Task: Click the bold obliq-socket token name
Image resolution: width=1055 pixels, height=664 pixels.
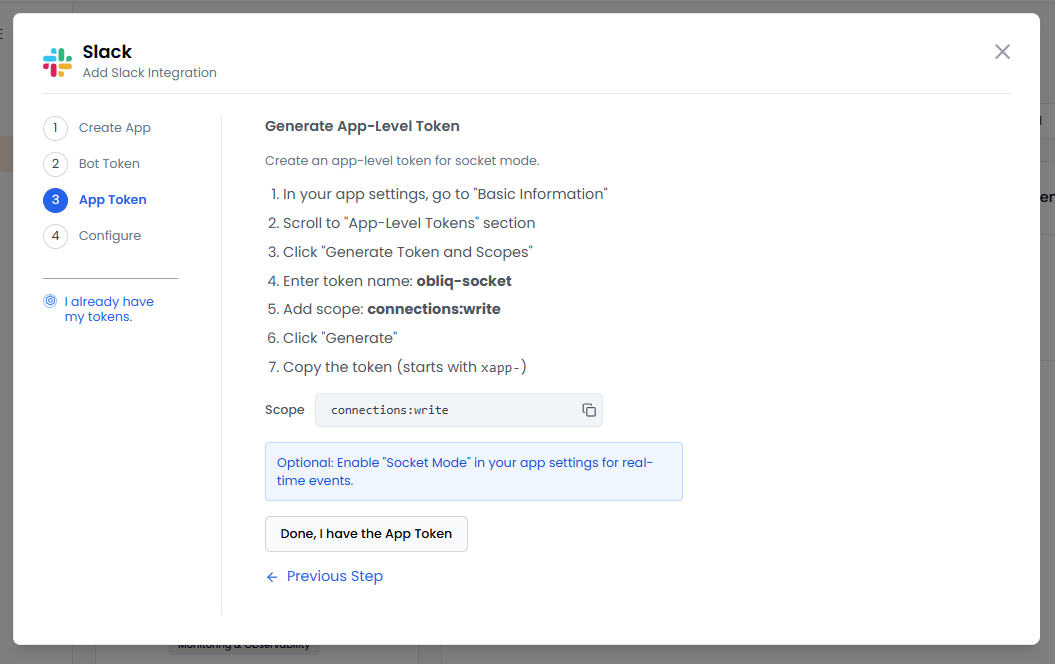Action: (464, 281)
